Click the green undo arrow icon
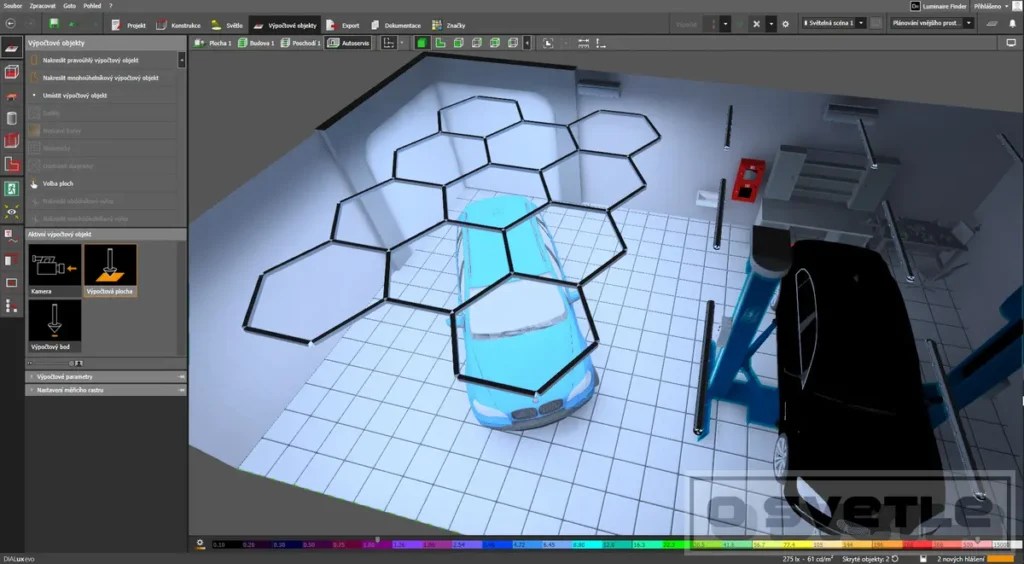This screenshot has height=564, width=1024. pos(74,24)
